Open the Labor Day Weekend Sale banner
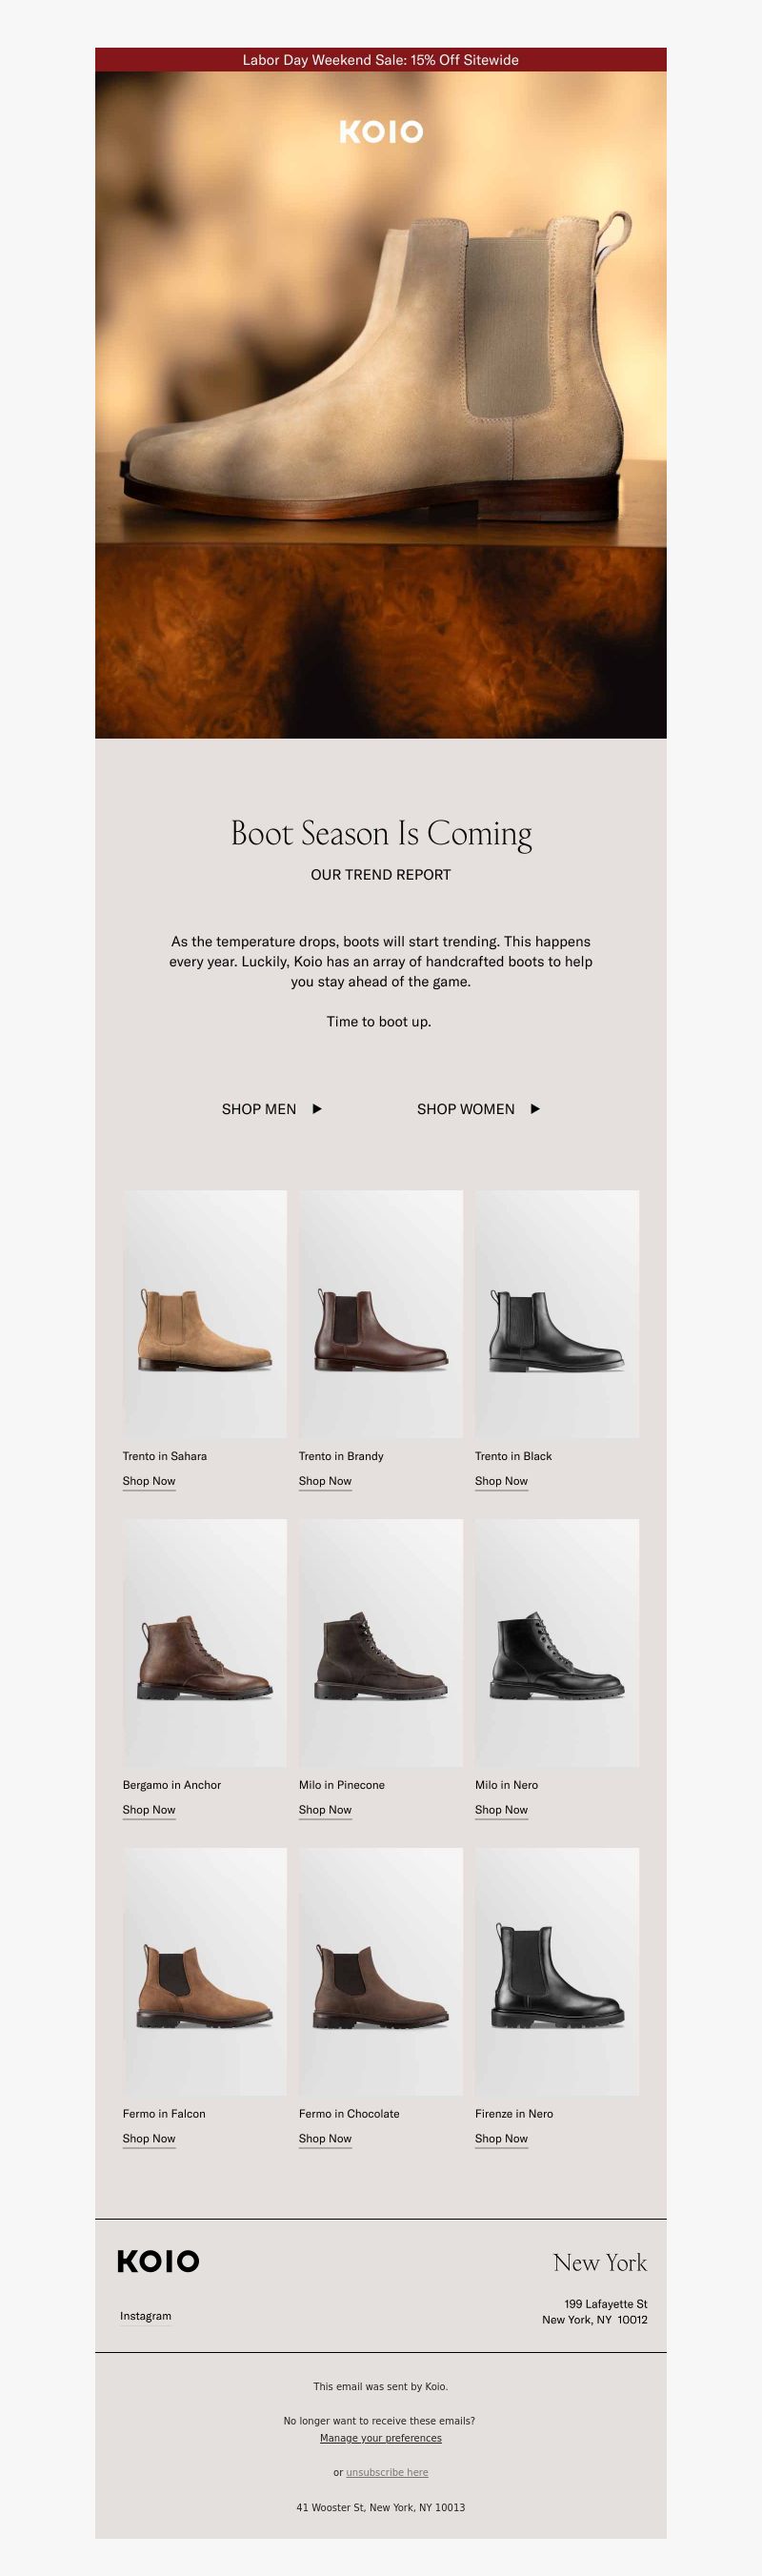 tap(381, 60)
